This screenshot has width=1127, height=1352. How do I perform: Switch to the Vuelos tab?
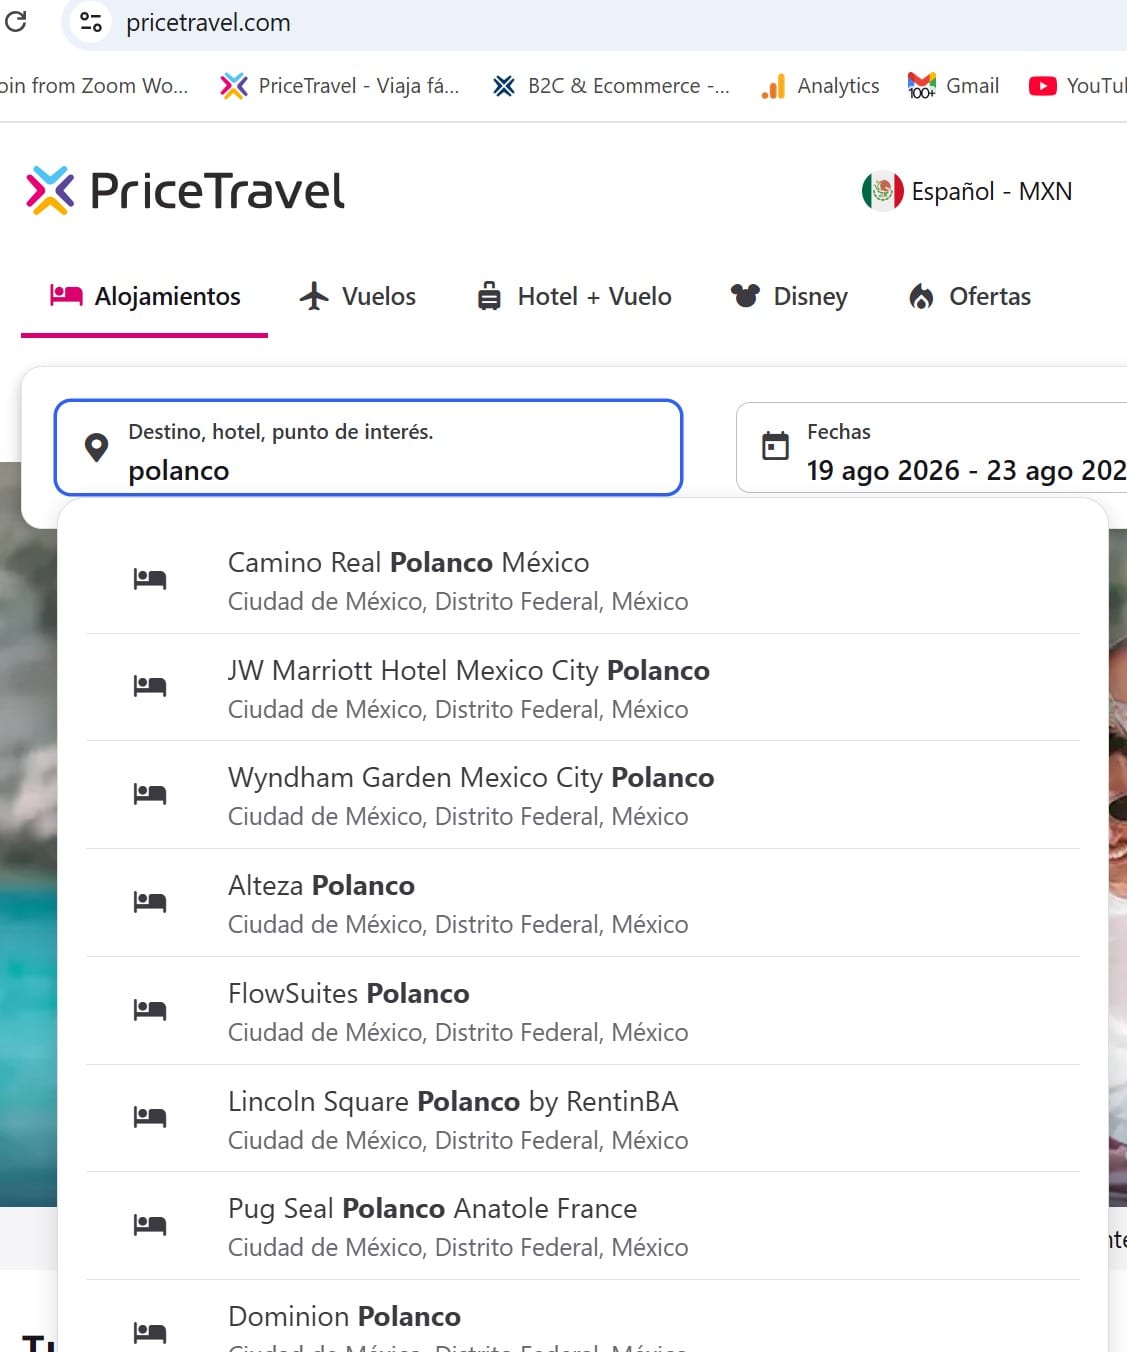[357, 296]
